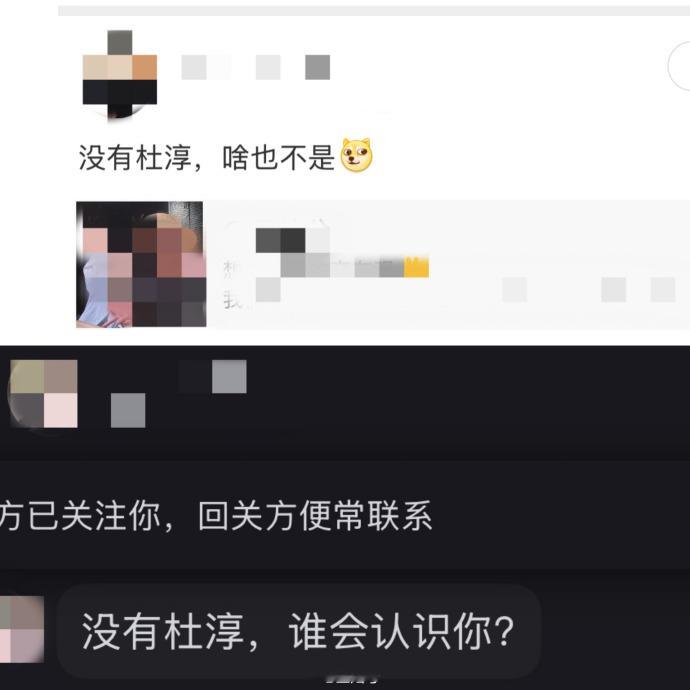The height and width of the screenshot is (690, 690).
Task: Click the partially visible round button at top right
Action: [679, 66]
